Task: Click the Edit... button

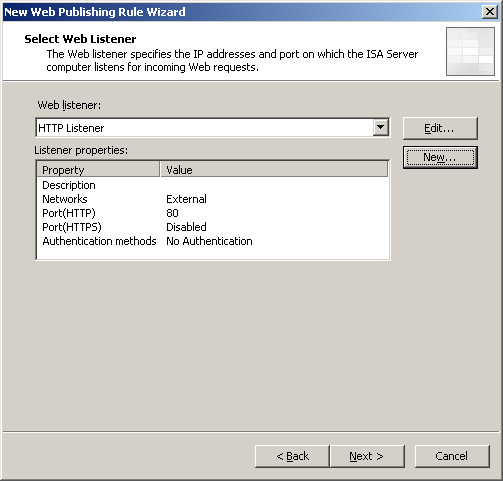Action: click(x=440, y=128)
